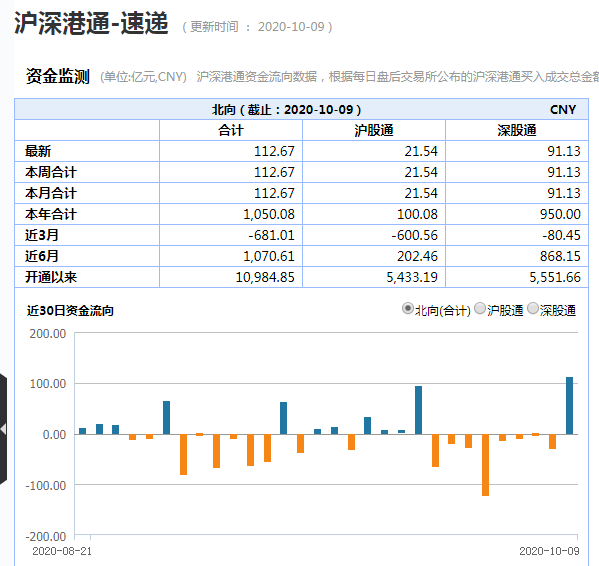Image resolution: width=599 pixels, height=566 pixels.
Task: Click the 深股通 column header
Action: [516, 130]
